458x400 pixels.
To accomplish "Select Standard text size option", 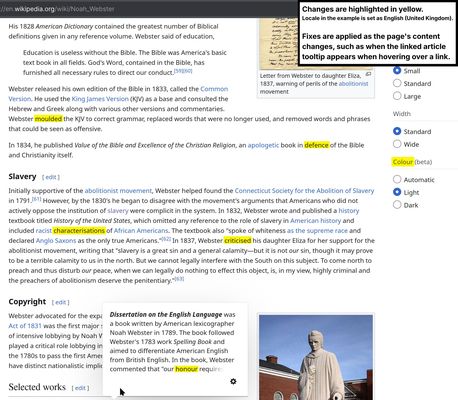I will point(397,83).
